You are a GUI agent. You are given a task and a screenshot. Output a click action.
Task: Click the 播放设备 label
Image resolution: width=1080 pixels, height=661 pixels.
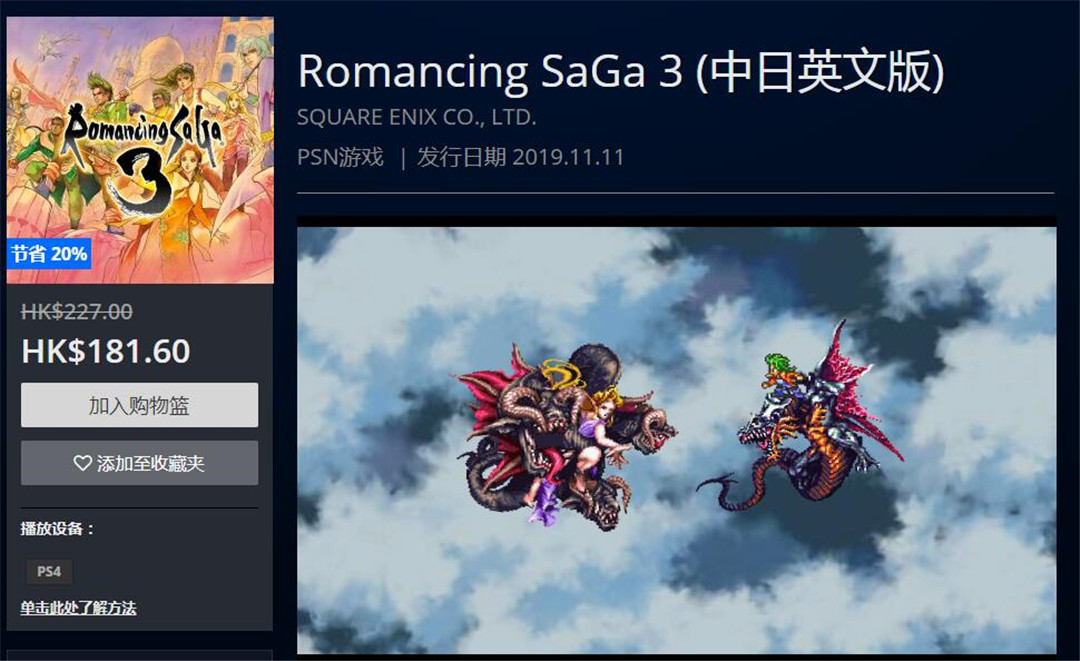(x=57, y=529)
